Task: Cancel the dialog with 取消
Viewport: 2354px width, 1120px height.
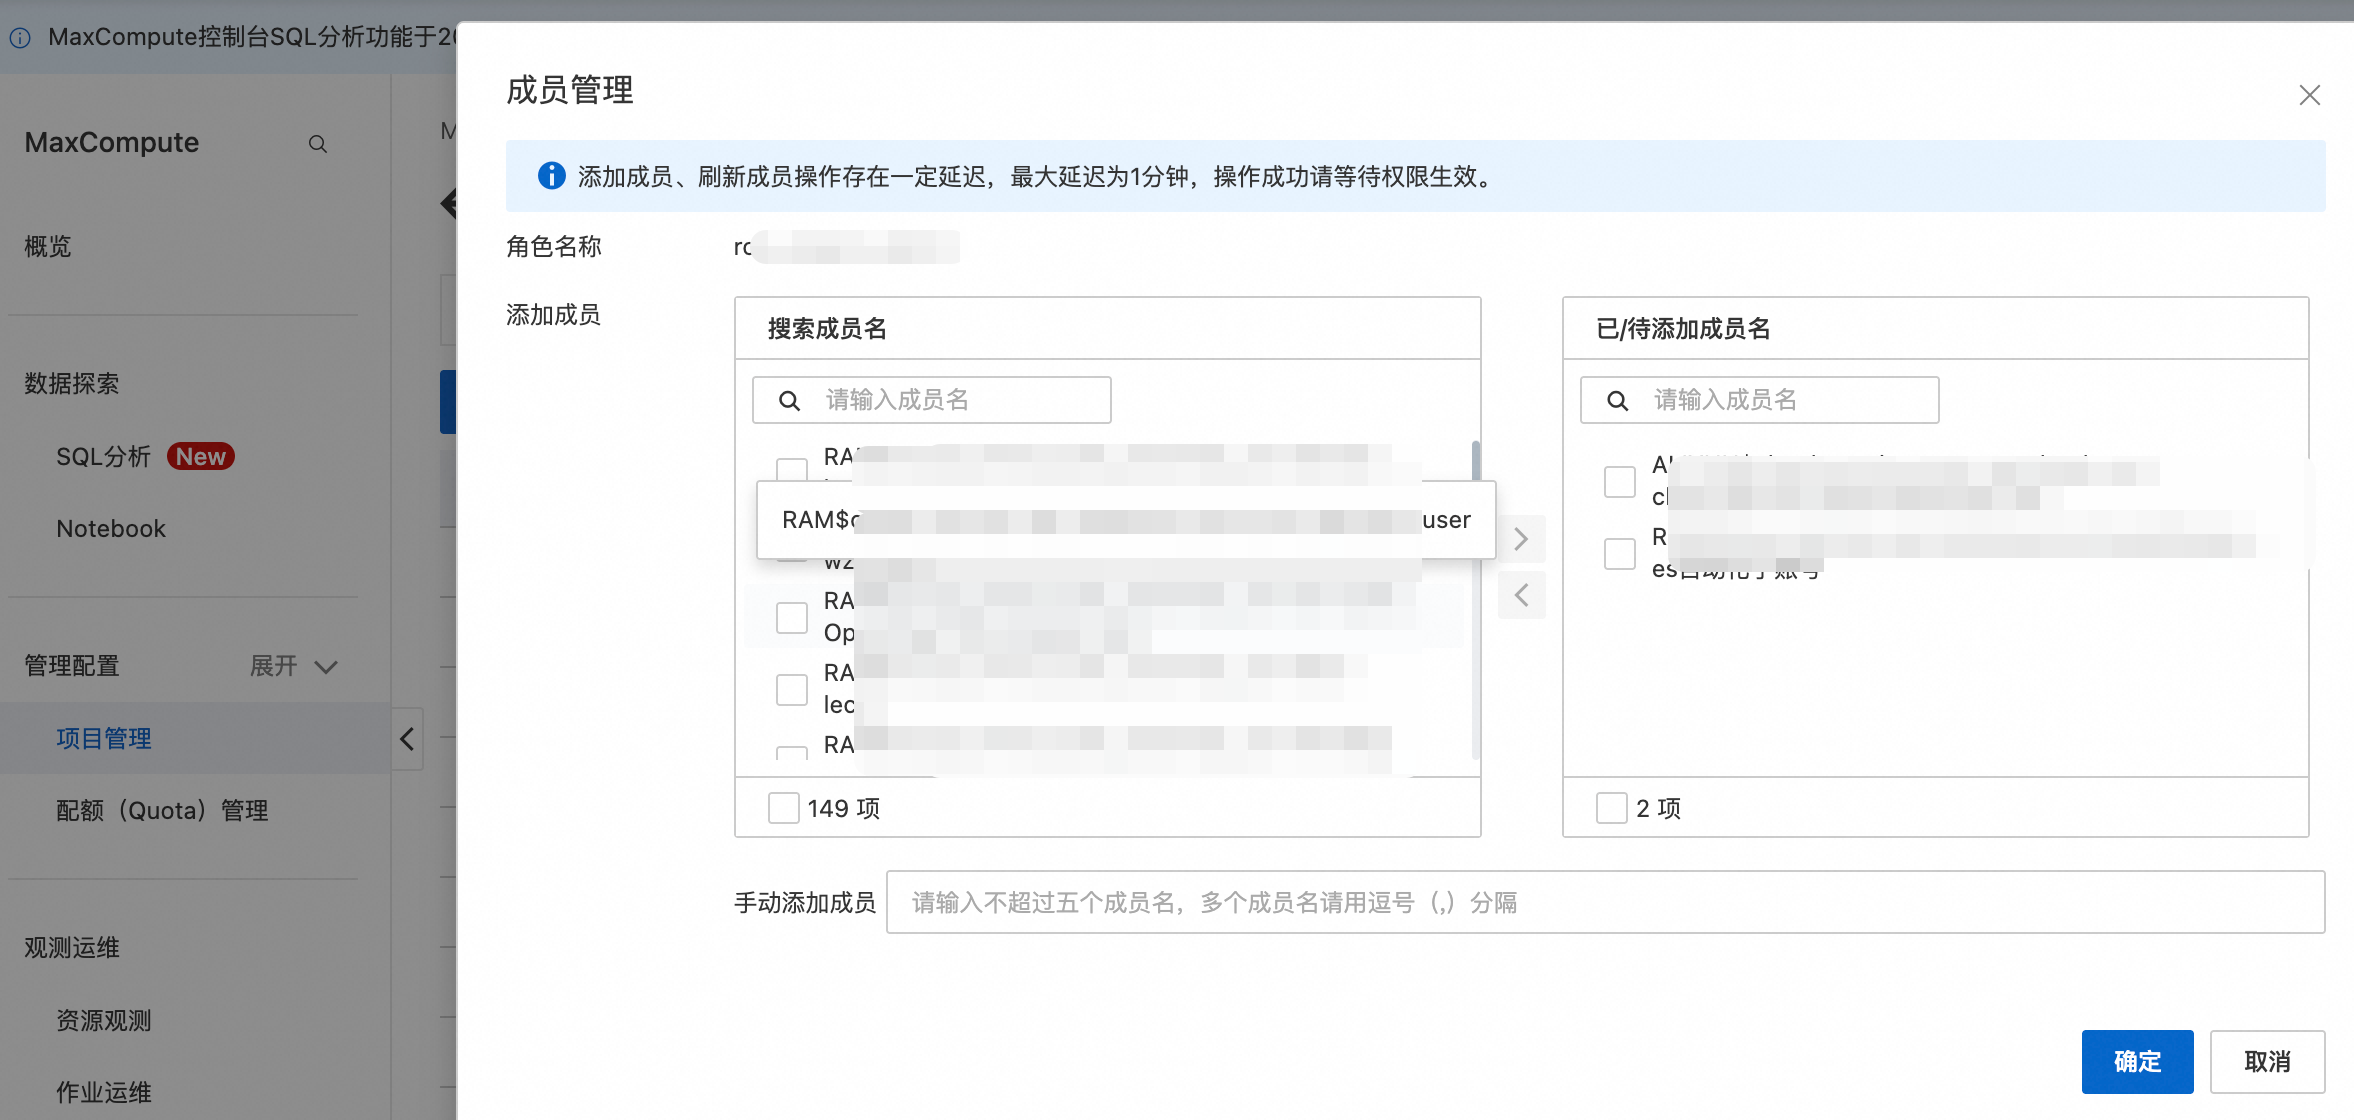Action: point(2267,1062)
